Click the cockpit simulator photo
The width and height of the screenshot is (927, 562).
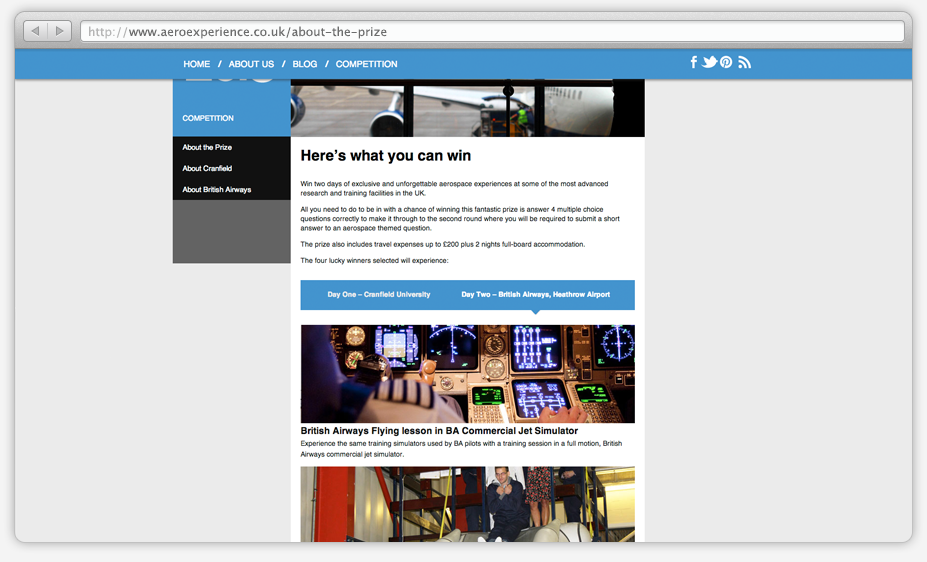click(x=468, y=373)
